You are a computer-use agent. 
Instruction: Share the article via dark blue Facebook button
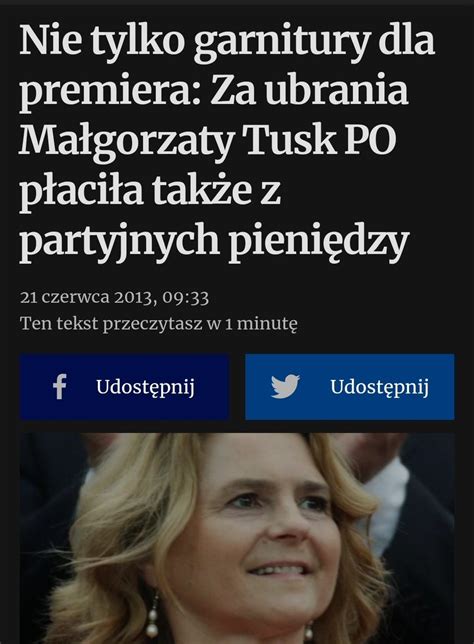click(124, 387)
